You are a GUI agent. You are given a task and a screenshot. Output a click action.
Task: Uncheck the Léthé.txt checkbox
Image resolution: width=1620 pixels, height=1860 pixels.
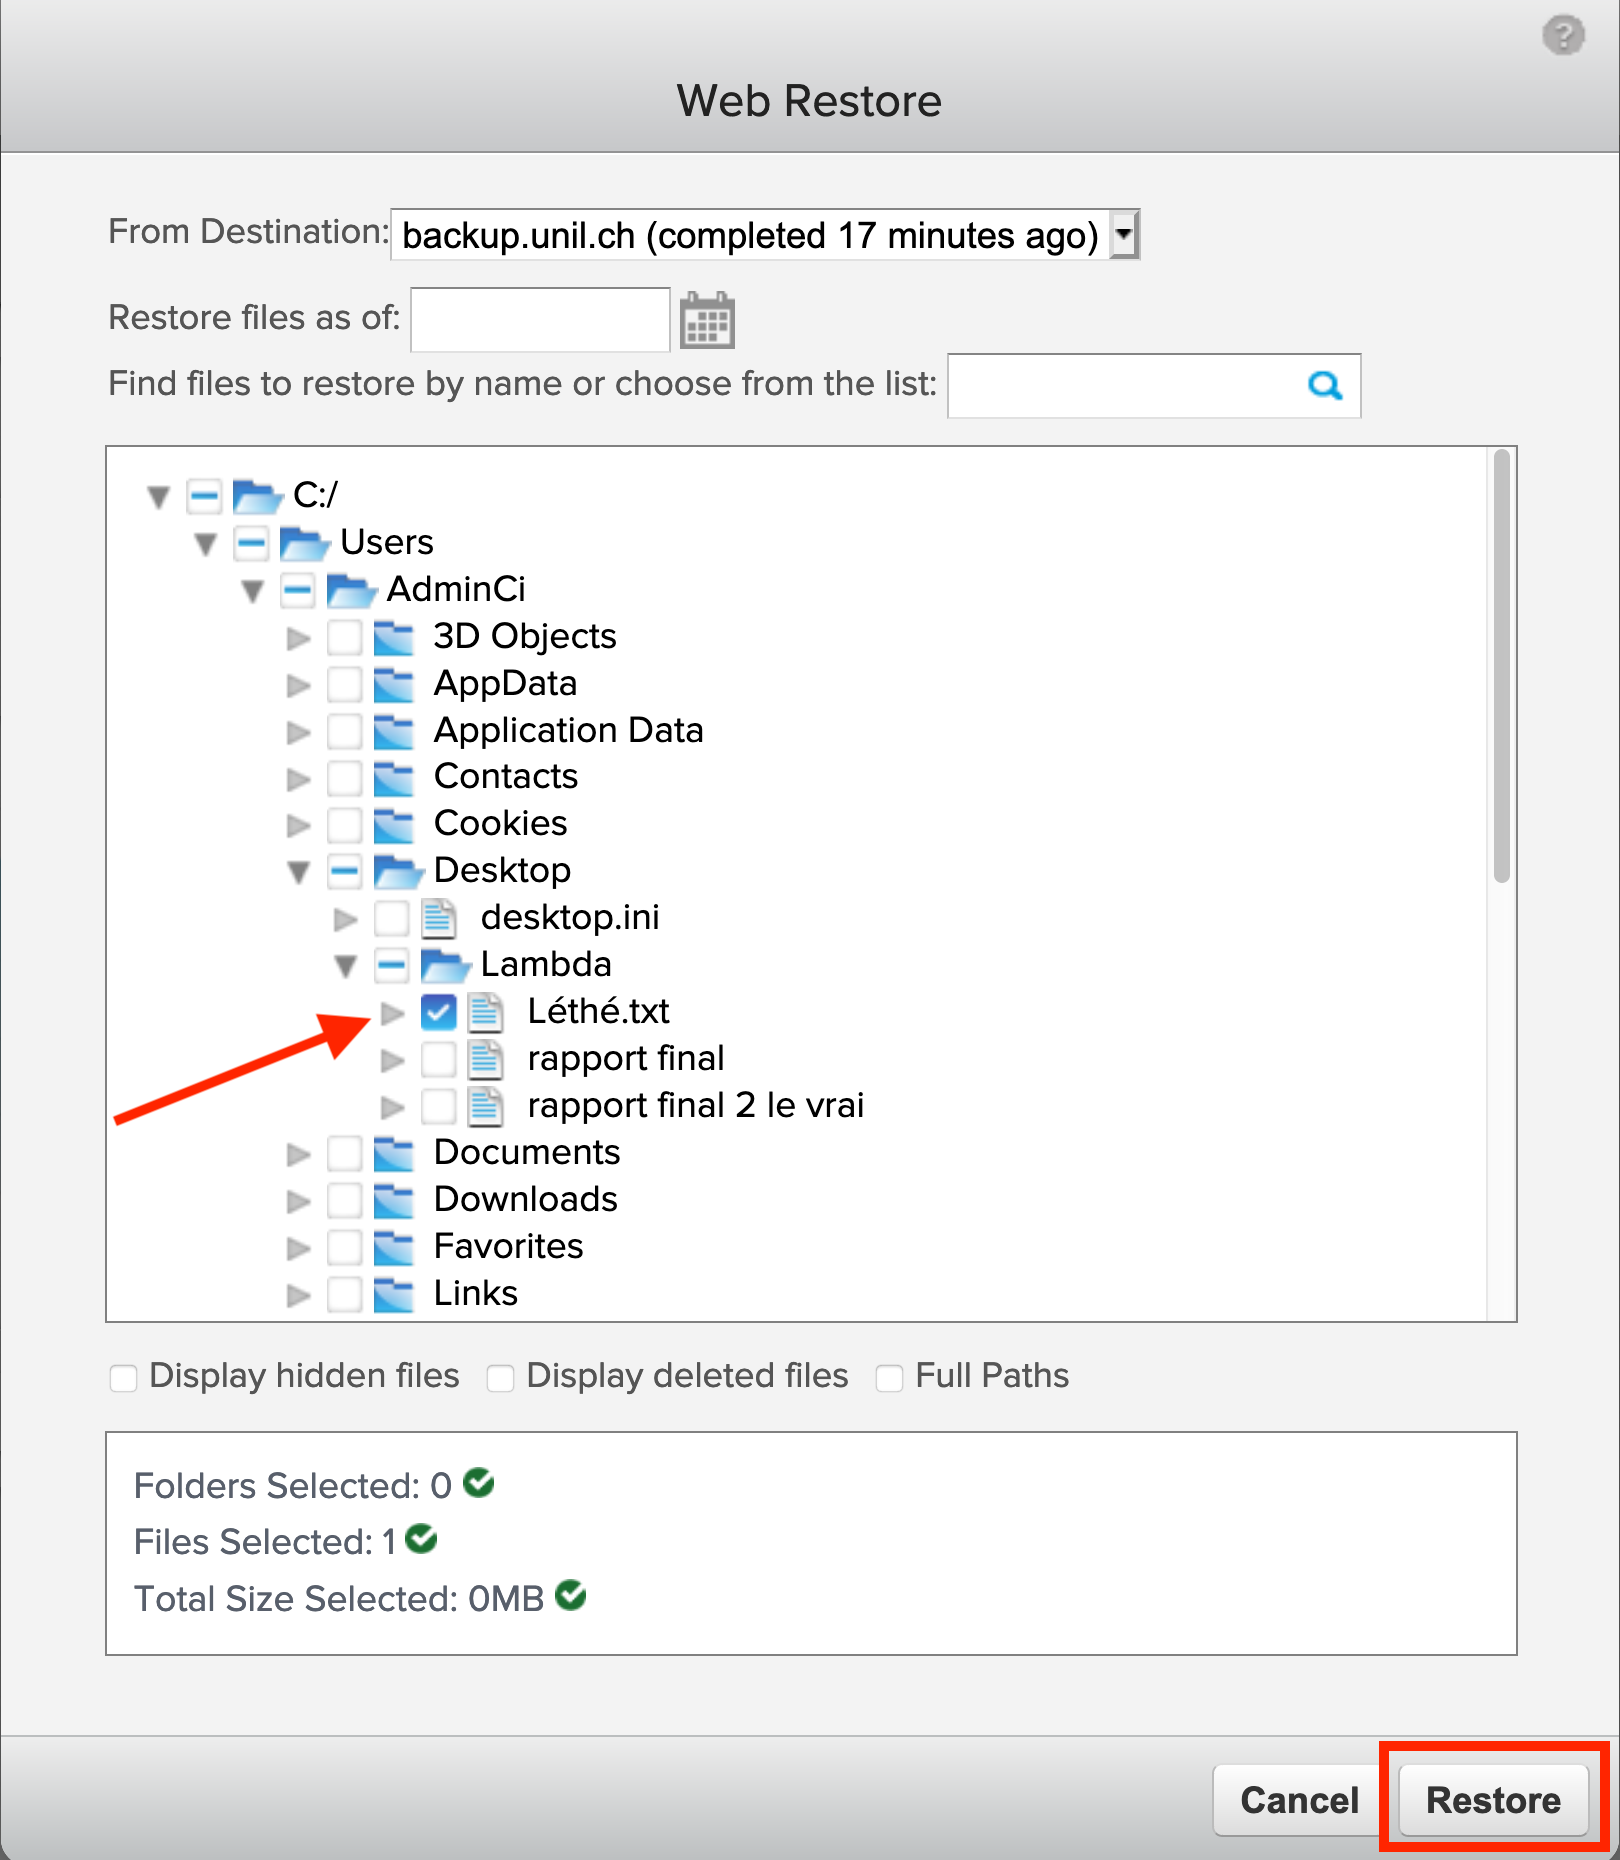coord(438,1012)
